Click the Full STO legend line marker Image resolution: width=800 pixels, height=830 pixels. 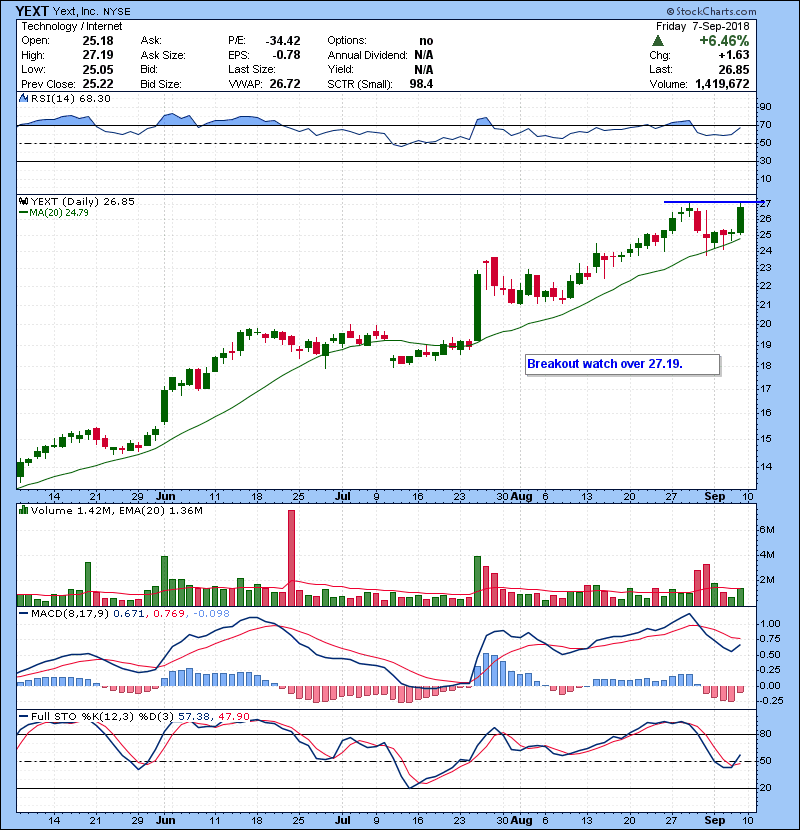(23, 716)
